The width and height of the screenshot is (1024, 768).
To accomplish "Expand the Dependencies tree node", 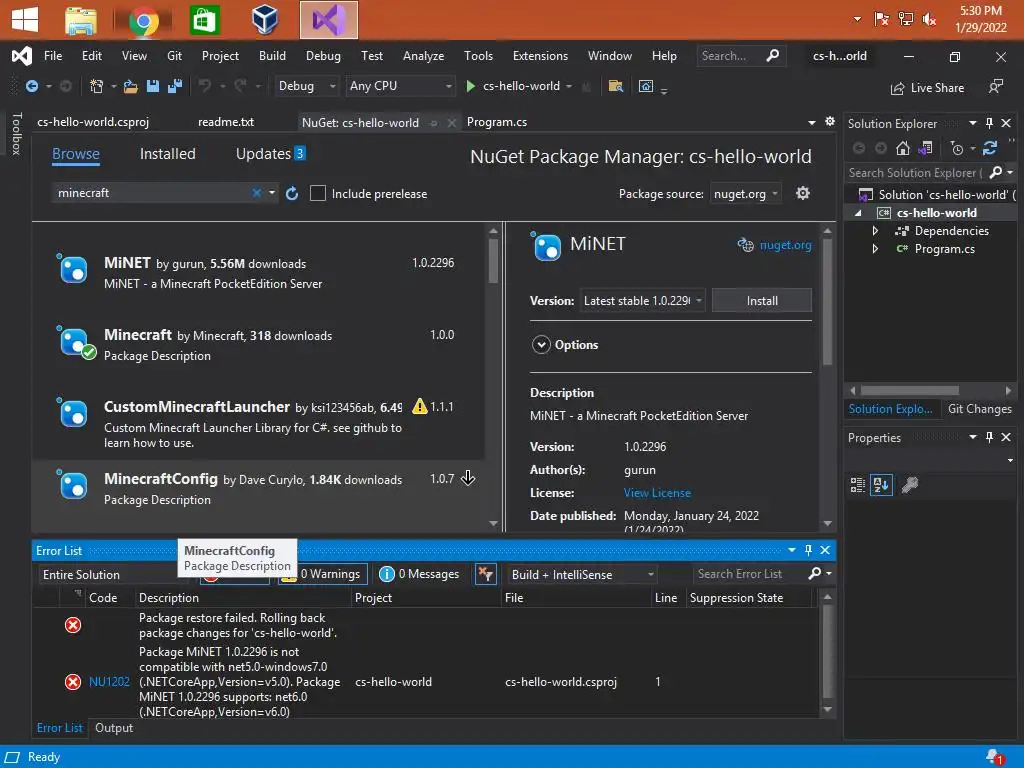I will [875, 231].
